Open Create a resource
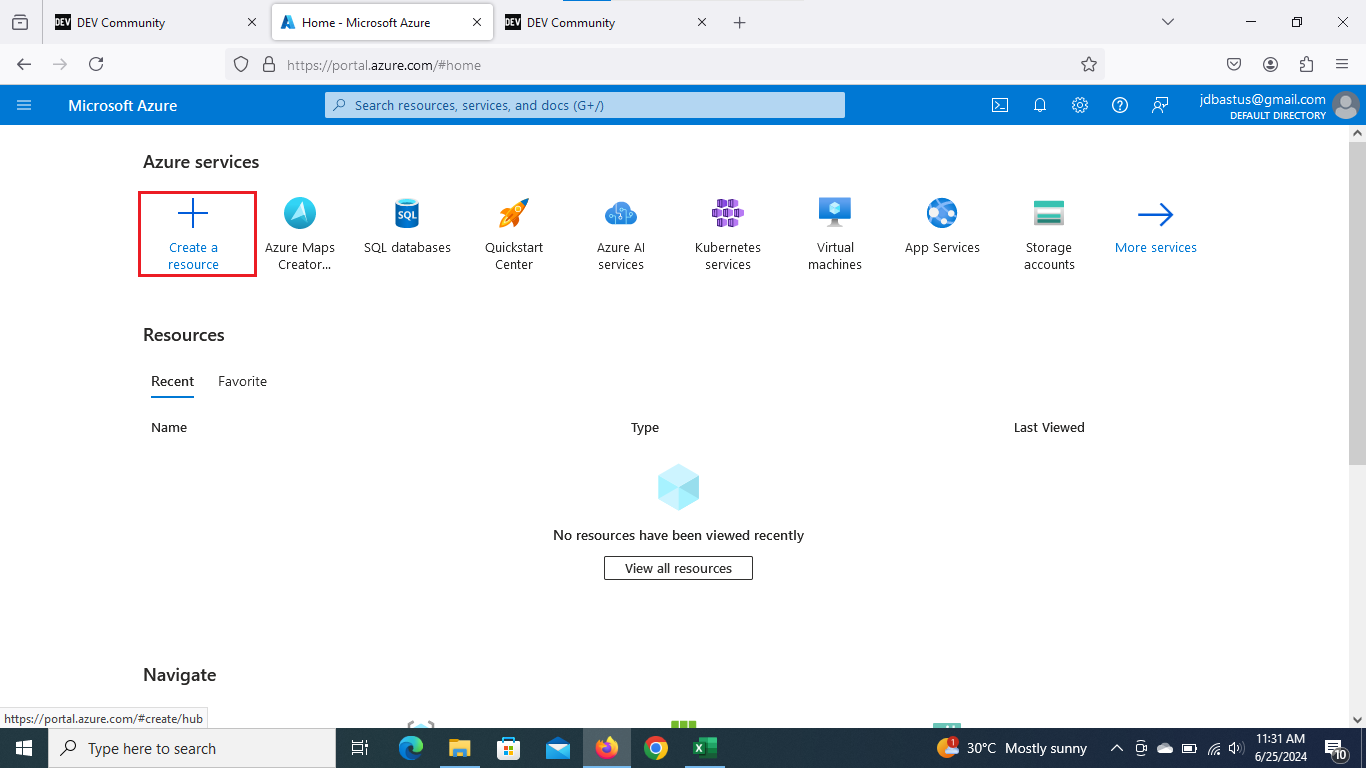The height and width of the screenshot is (768, 1366). click(x=193, y=235)
